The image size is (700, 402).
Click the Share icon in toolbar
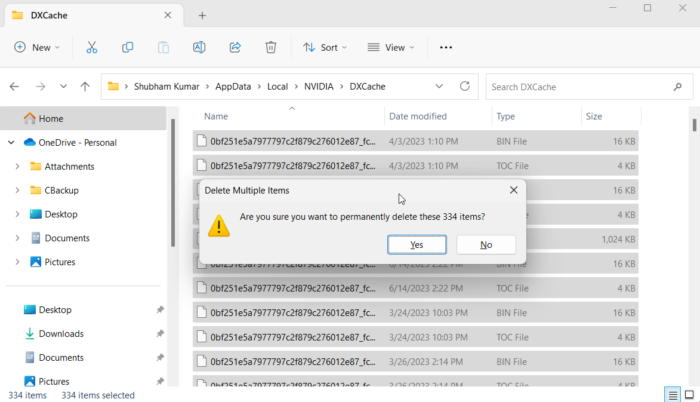coord(235,47)
